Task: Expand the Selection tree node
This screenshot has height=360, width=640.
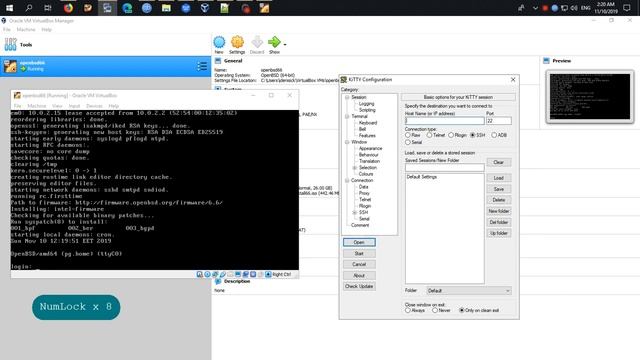Action: (x=355, y=168)
